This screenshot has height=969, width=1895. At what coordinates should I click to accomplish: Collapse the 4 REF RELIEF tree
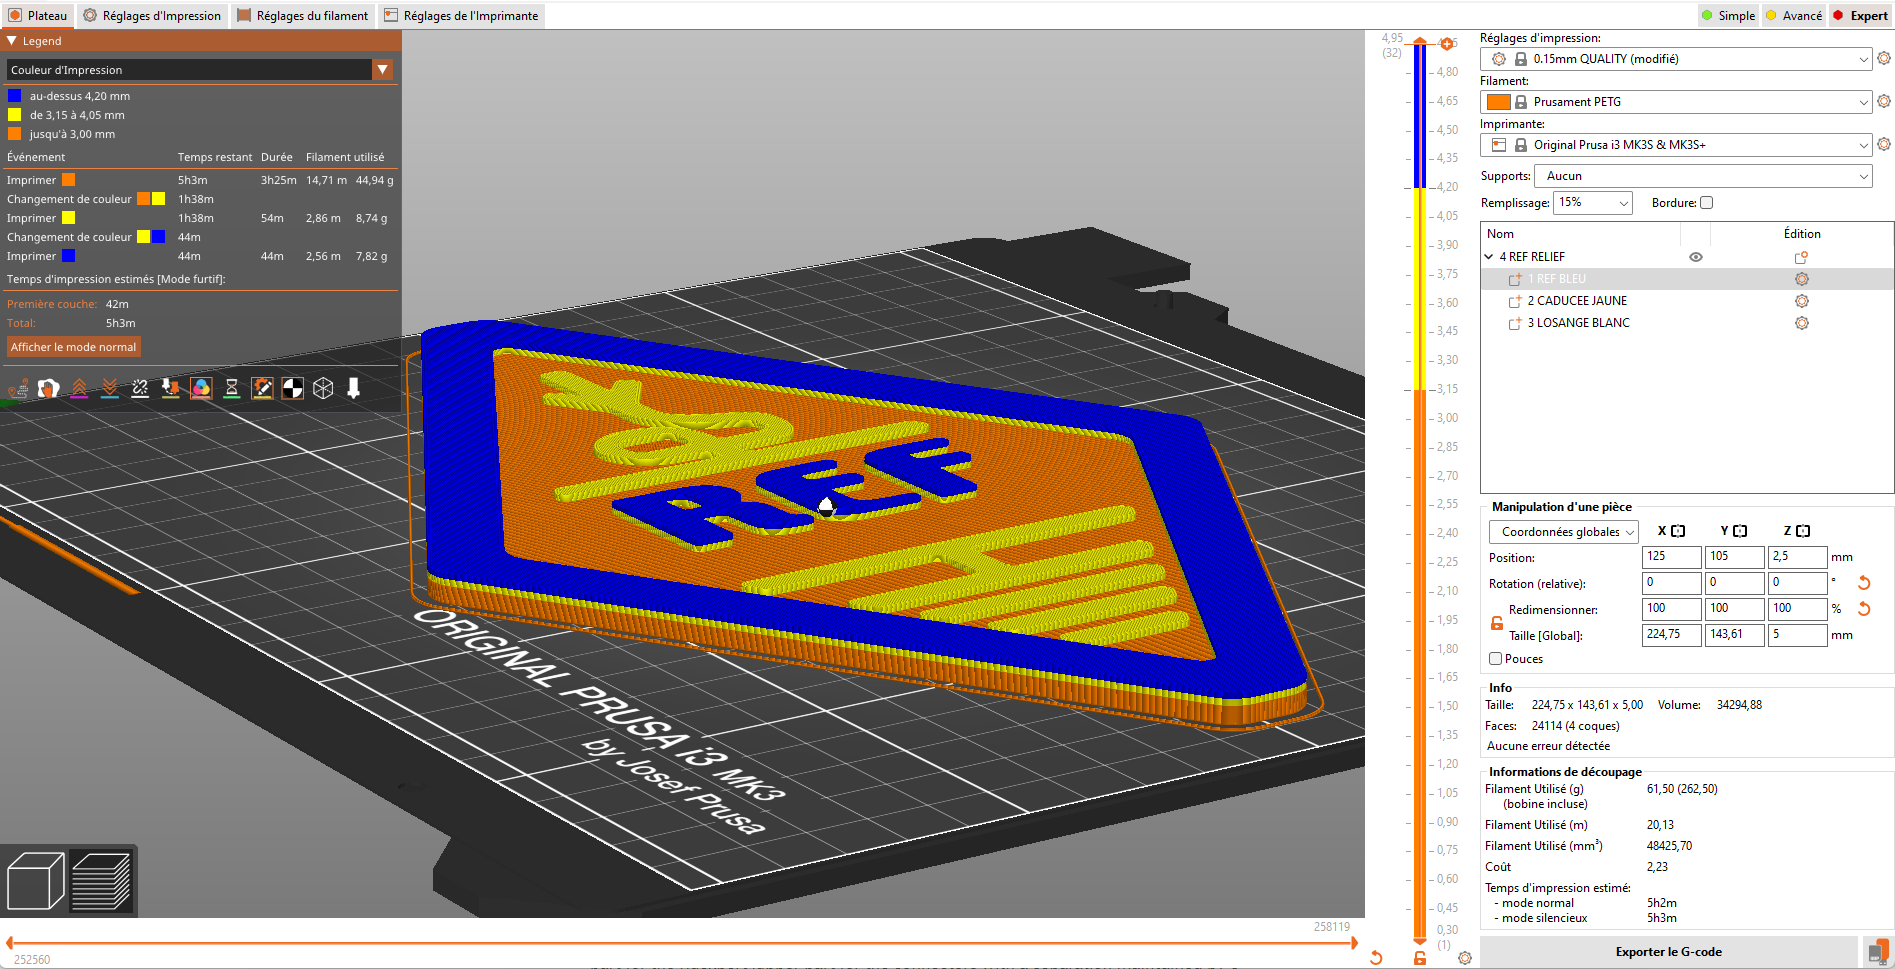coord(1489,257)
